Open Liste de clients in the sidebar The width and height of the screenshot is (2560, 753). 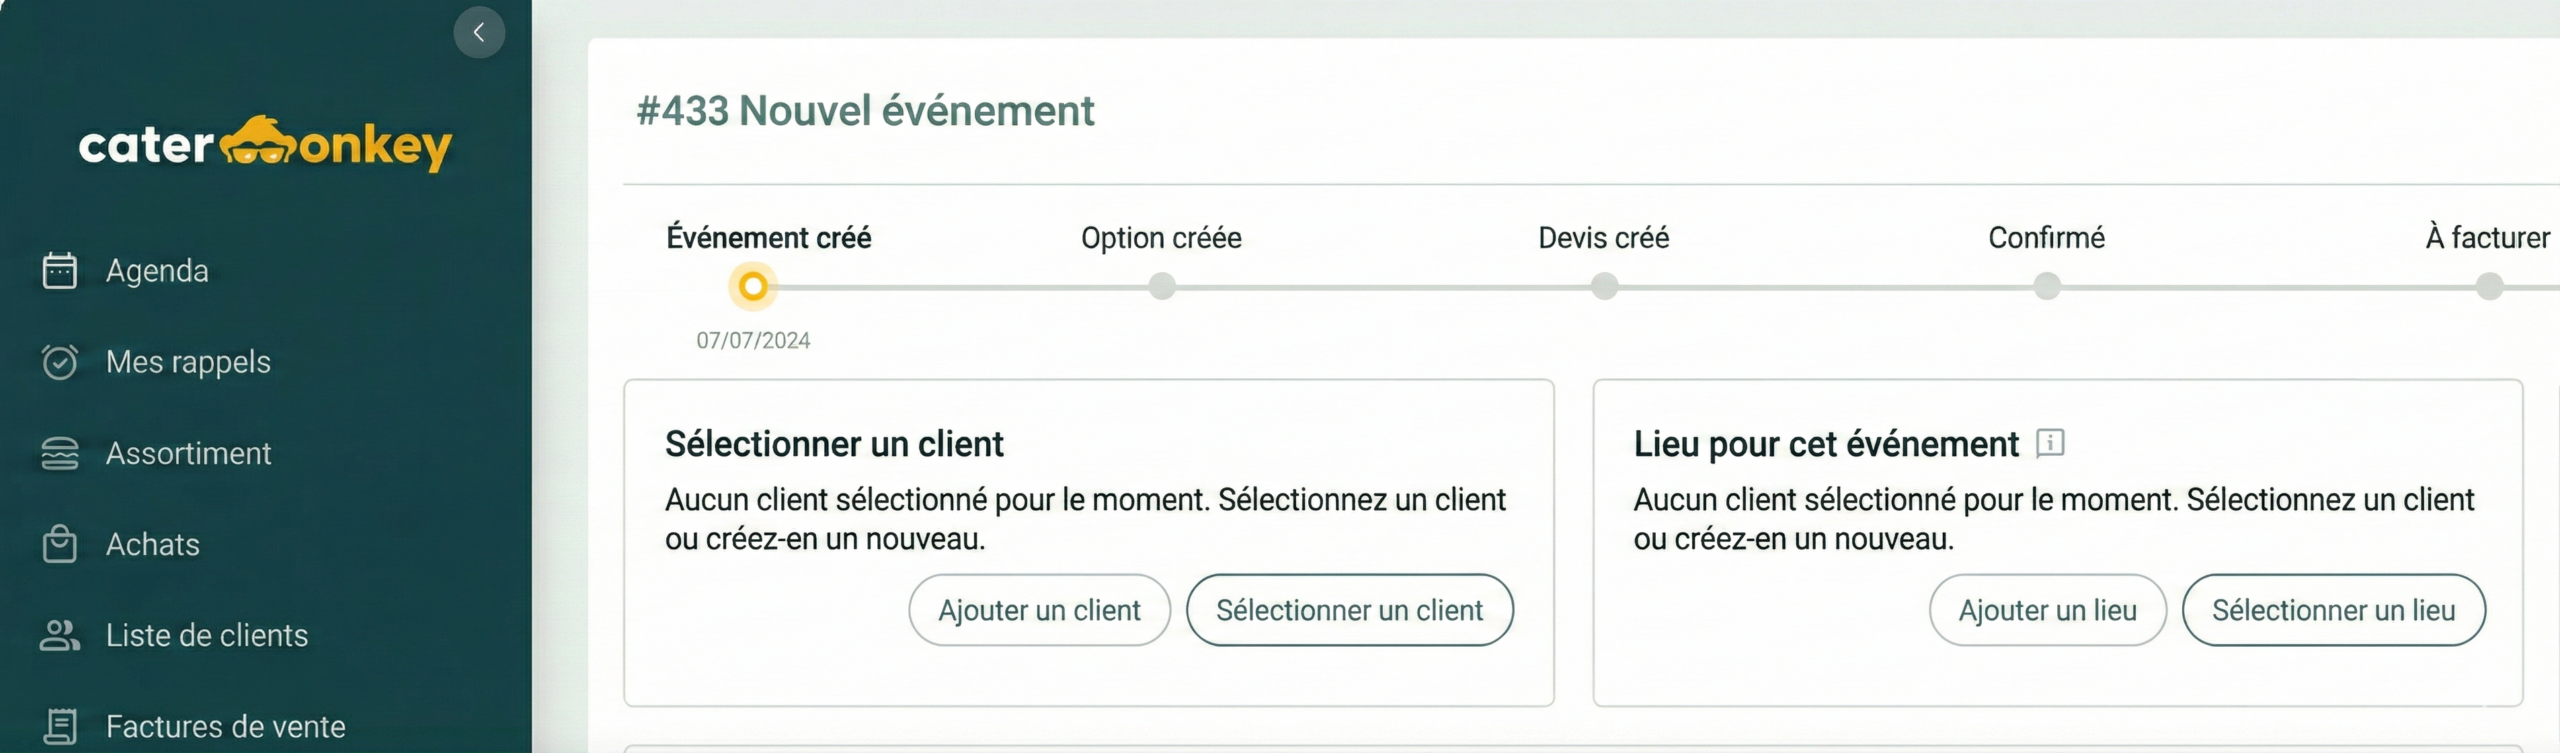(207, 635)
